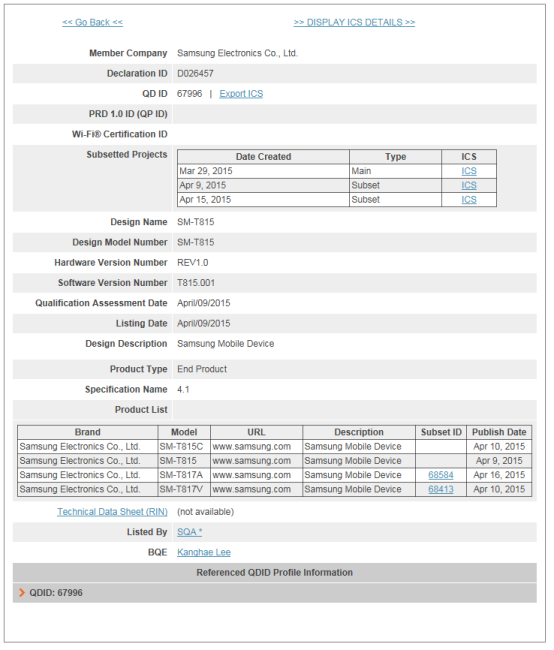Click the Subset ID column header

[x=441, y=432]
